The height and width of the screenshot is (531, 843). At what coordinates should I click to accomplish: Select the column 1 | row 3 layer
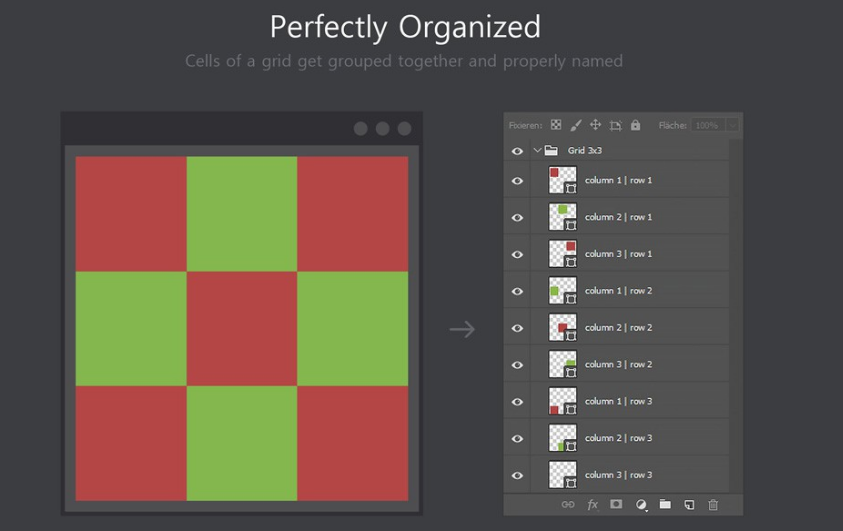[618, 401]
